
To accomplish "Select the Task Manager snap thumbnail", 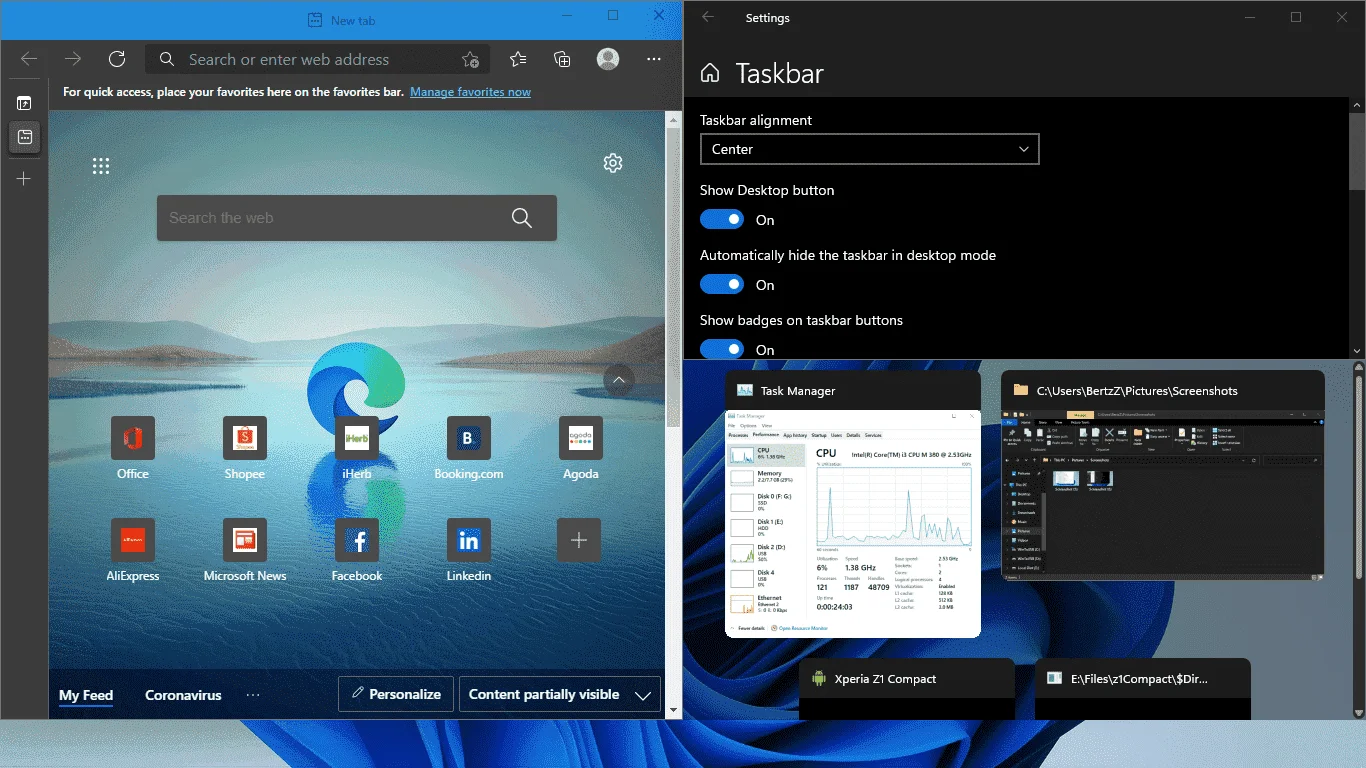I will pyautogui.click(x=853, y=504).
